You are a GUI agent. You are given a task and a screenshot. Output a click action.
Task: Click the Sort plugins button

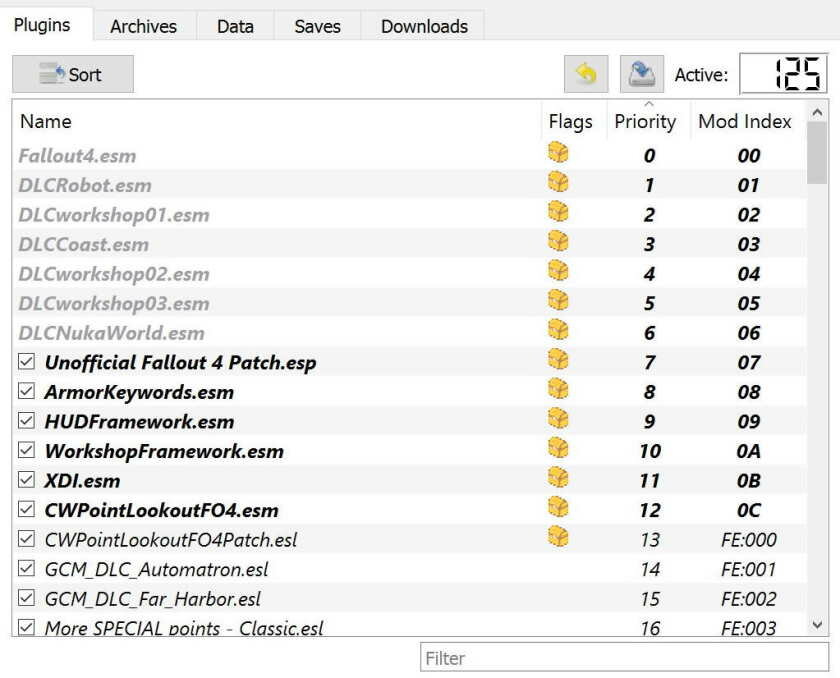pyautogui.click(x=73, y=74)
